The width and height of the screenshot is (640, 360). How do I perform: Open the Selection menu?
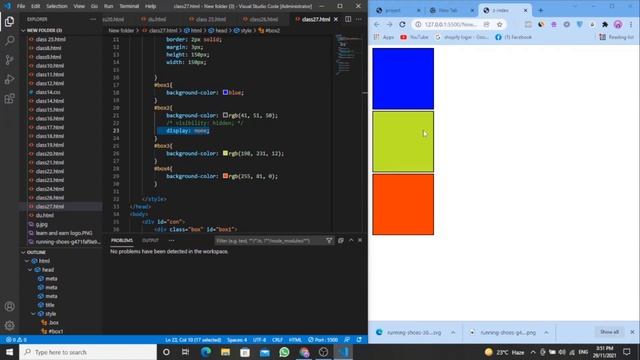[56, 6]
